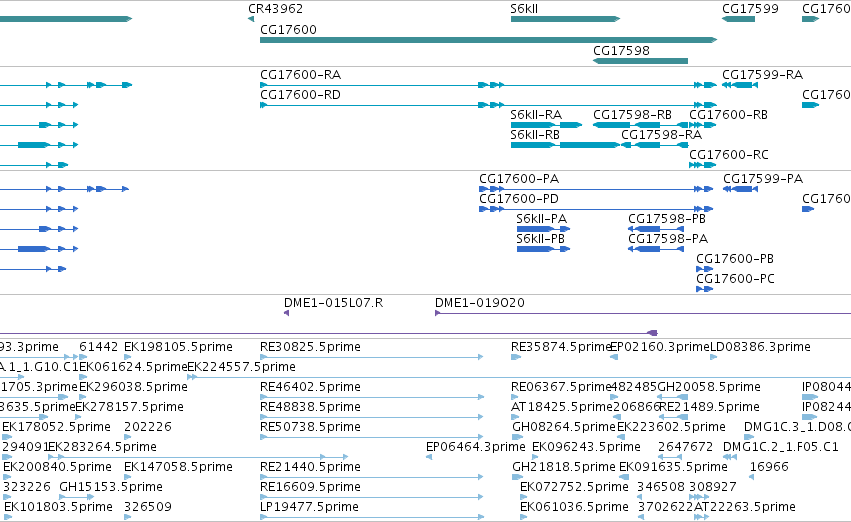Open the EK096243.5prime EST label

pos(586,447)
